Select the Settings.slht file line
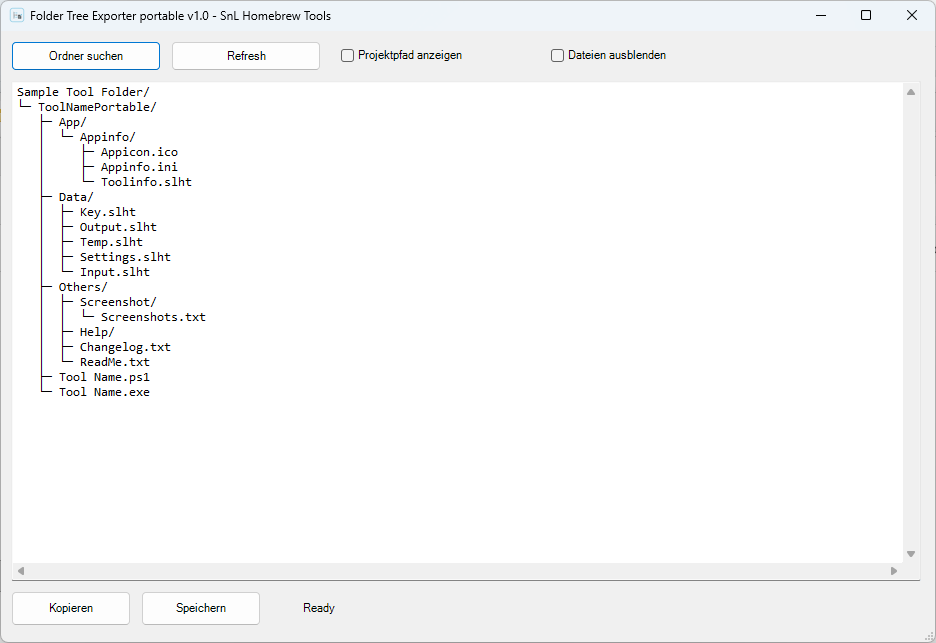The width and height of the screenshot is (936, 643). coord(125,257)
